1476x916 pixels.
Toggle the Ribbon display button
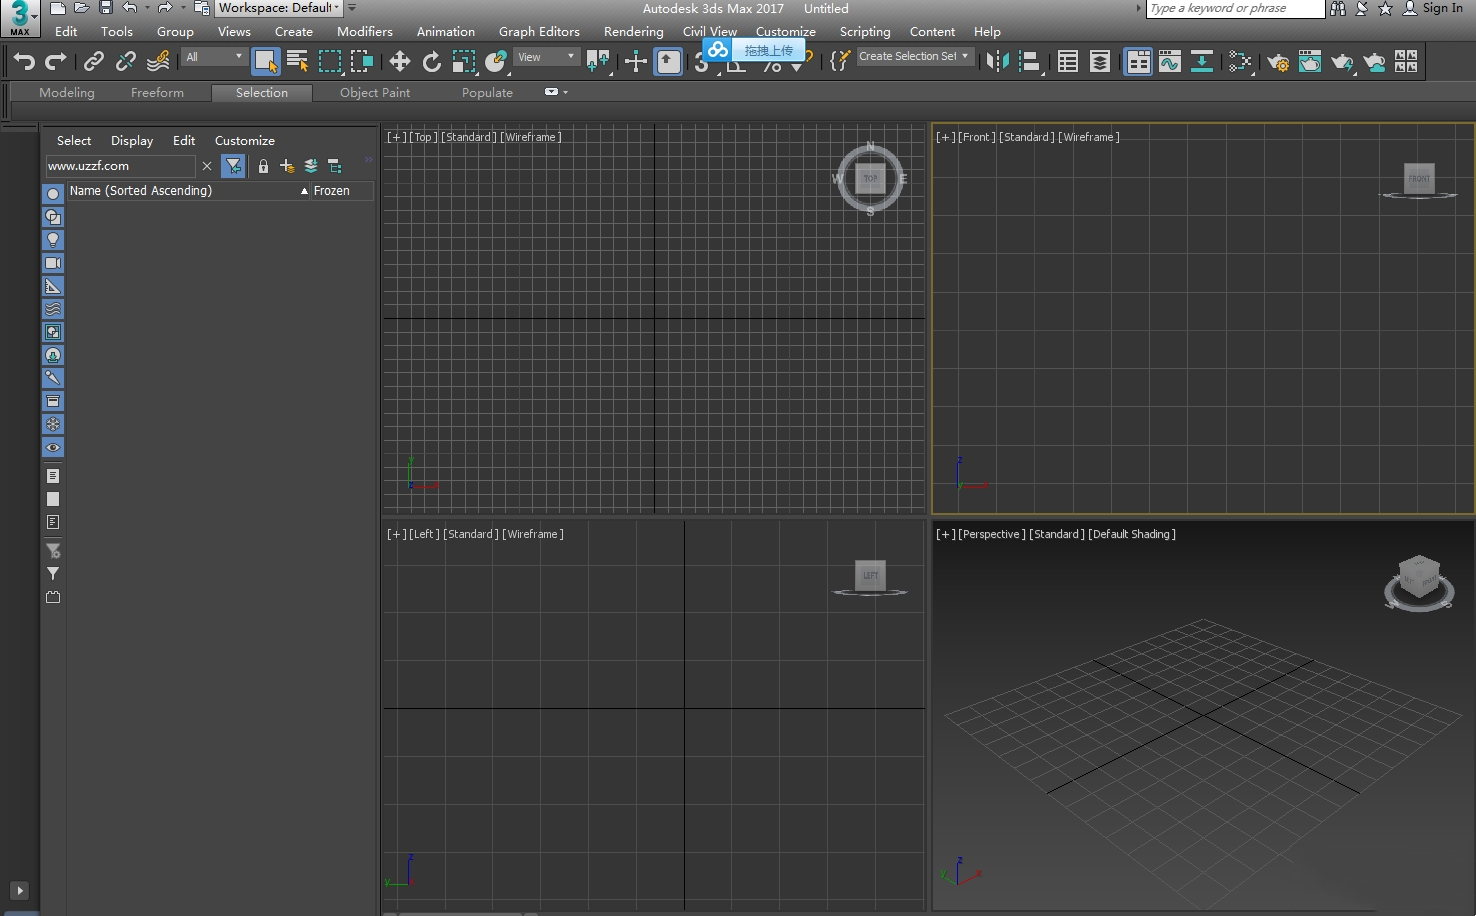(1138, 62)
